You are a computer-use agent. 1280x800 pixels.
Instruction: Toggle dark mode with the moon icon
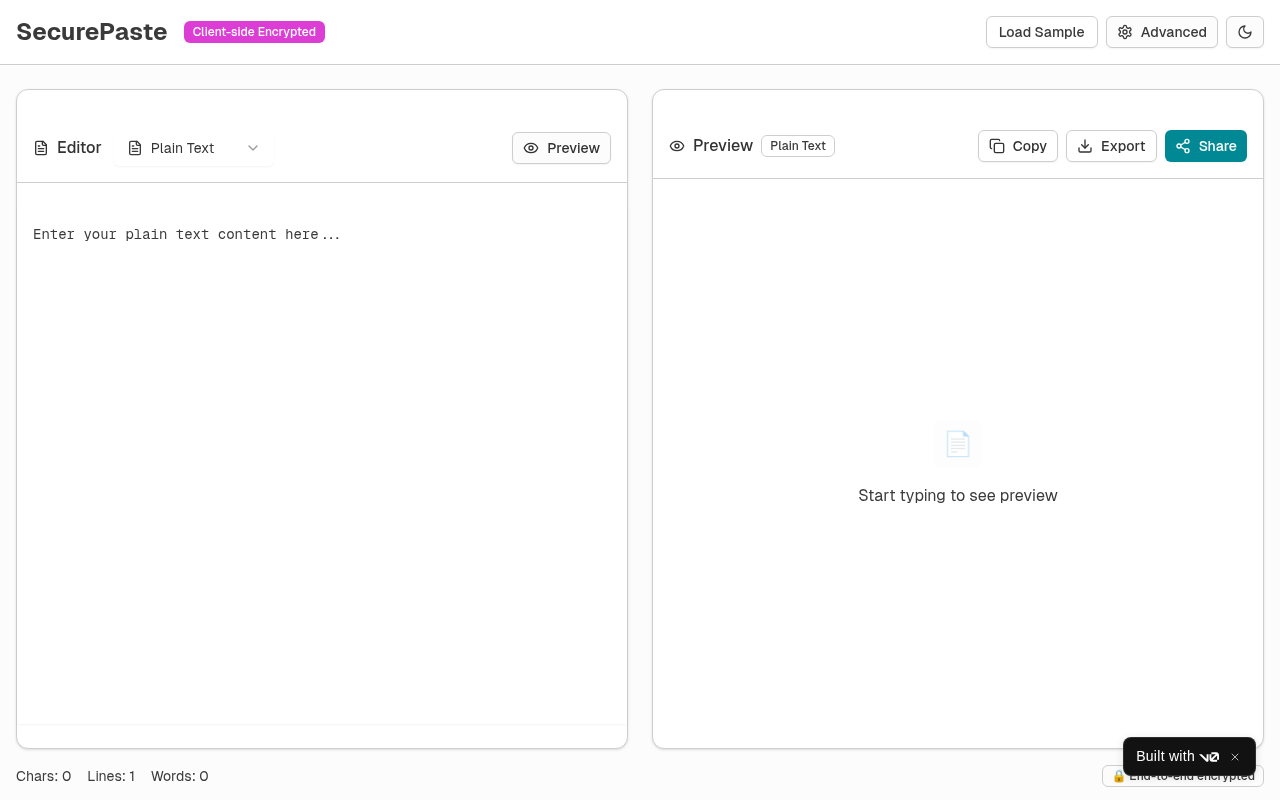click(1245, 32)
